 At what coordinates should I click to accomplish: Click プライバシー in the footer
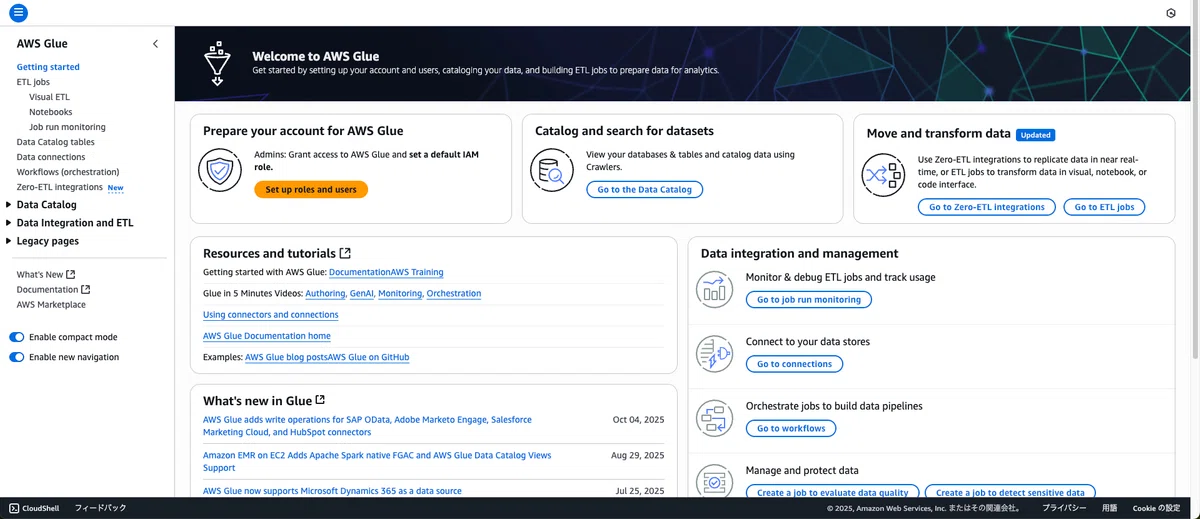pyautogui.click(x=1064, y=508)
